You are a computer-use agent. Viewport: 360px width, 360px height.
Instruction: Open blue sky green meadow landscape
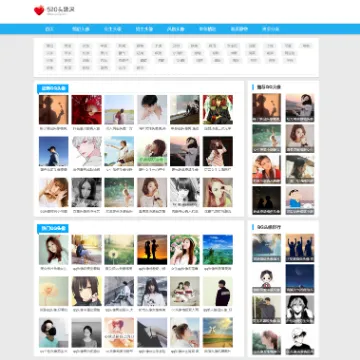(x=218, y=250)
